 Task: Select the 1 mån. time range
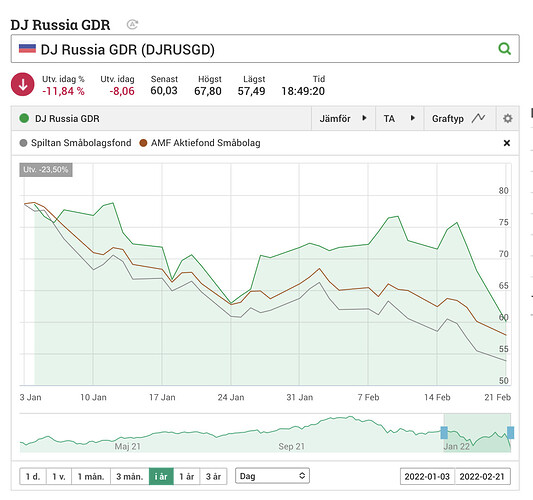point(91,477)
